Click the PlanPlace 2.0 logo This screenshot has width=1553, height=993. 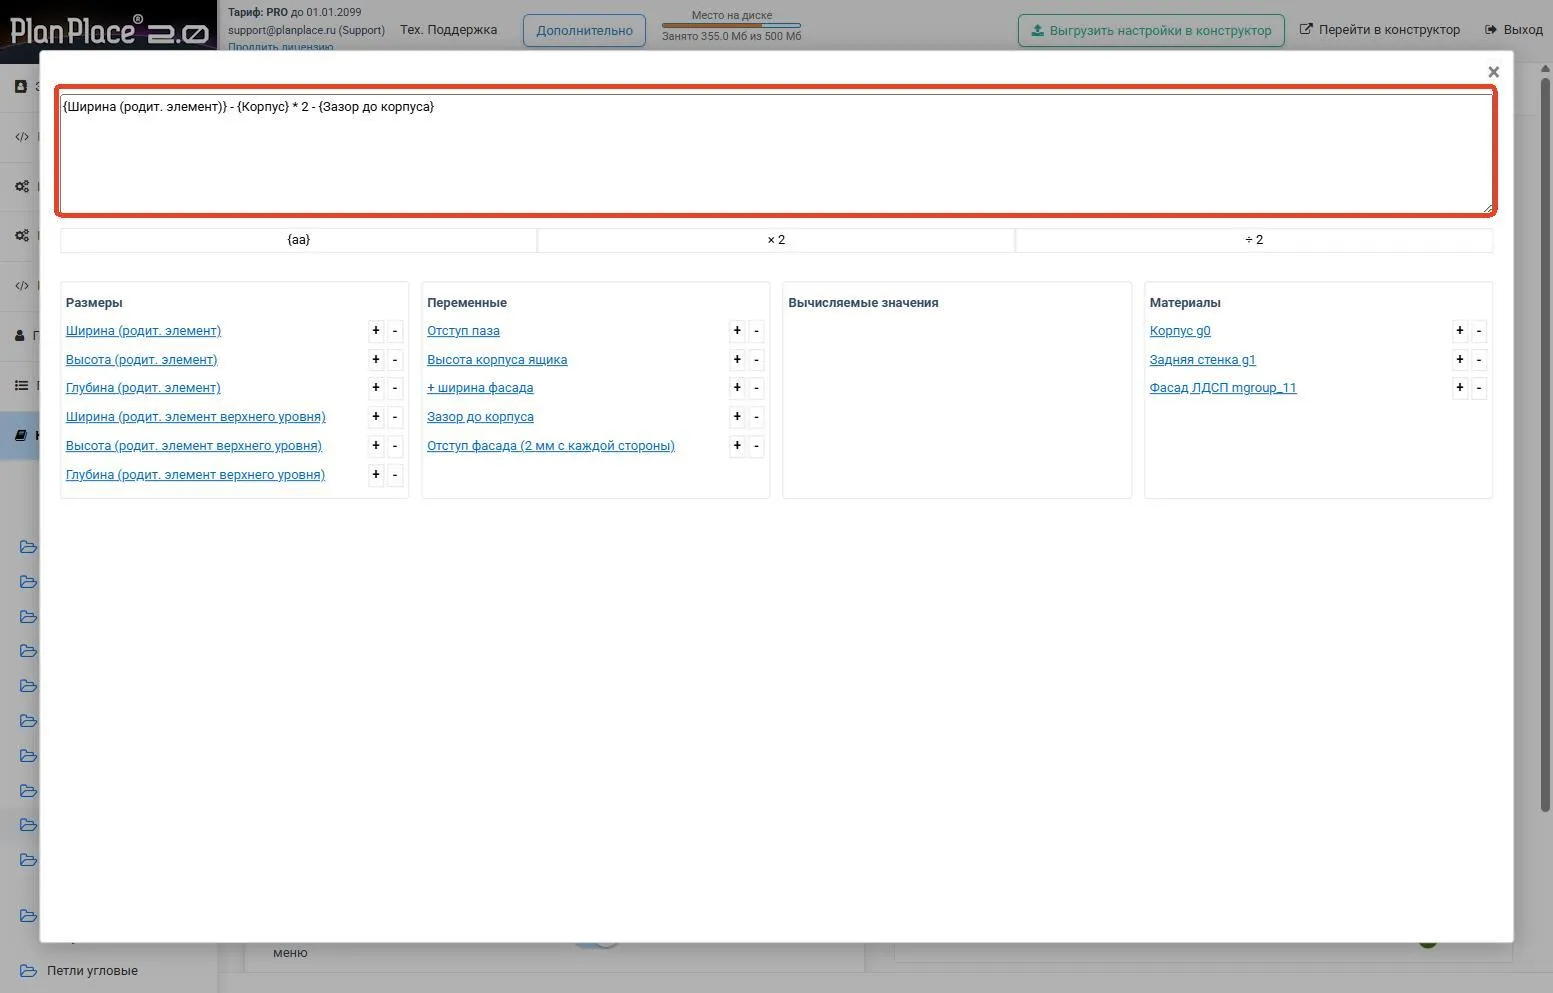click(108, 30)
